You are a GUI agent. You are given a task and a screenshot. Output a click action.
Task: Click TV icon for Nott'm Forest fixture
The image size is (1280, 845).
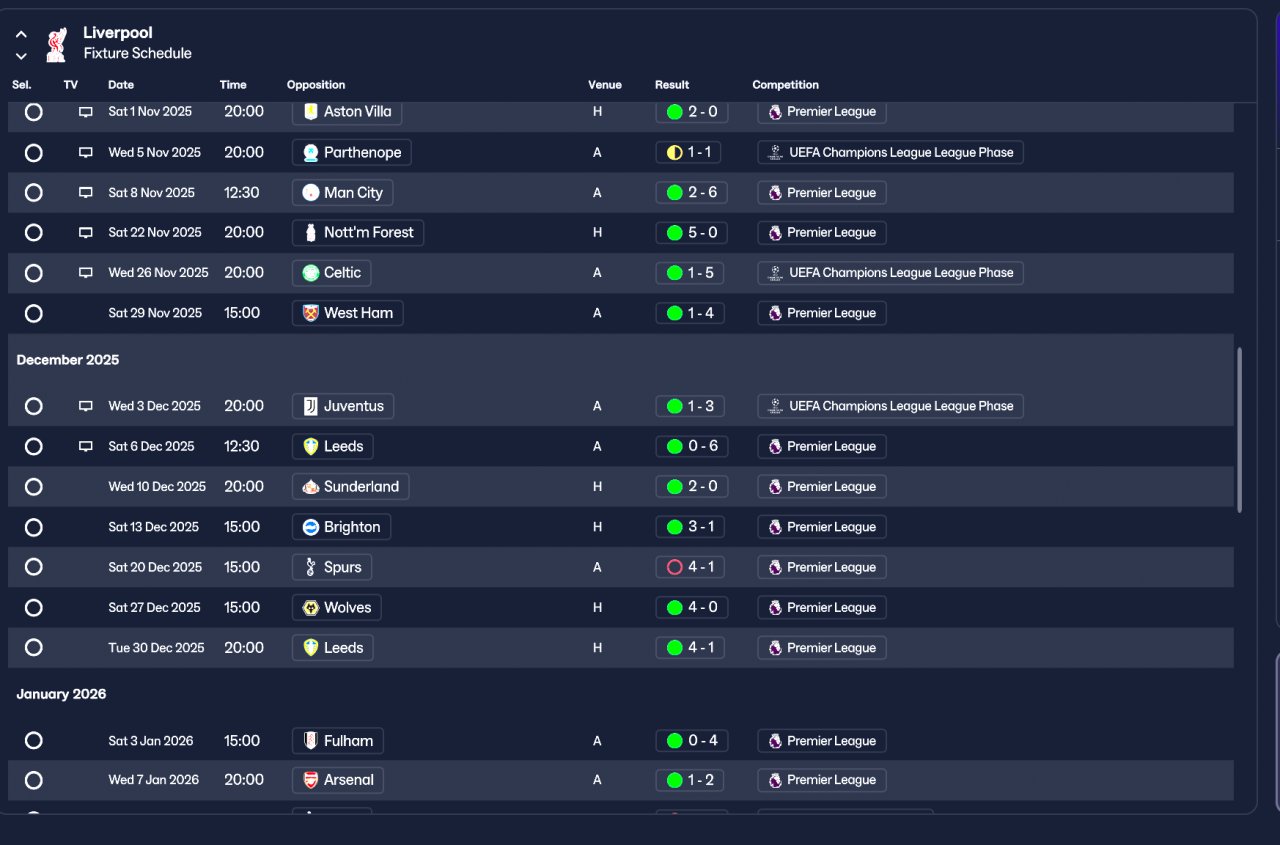(86, 233)
